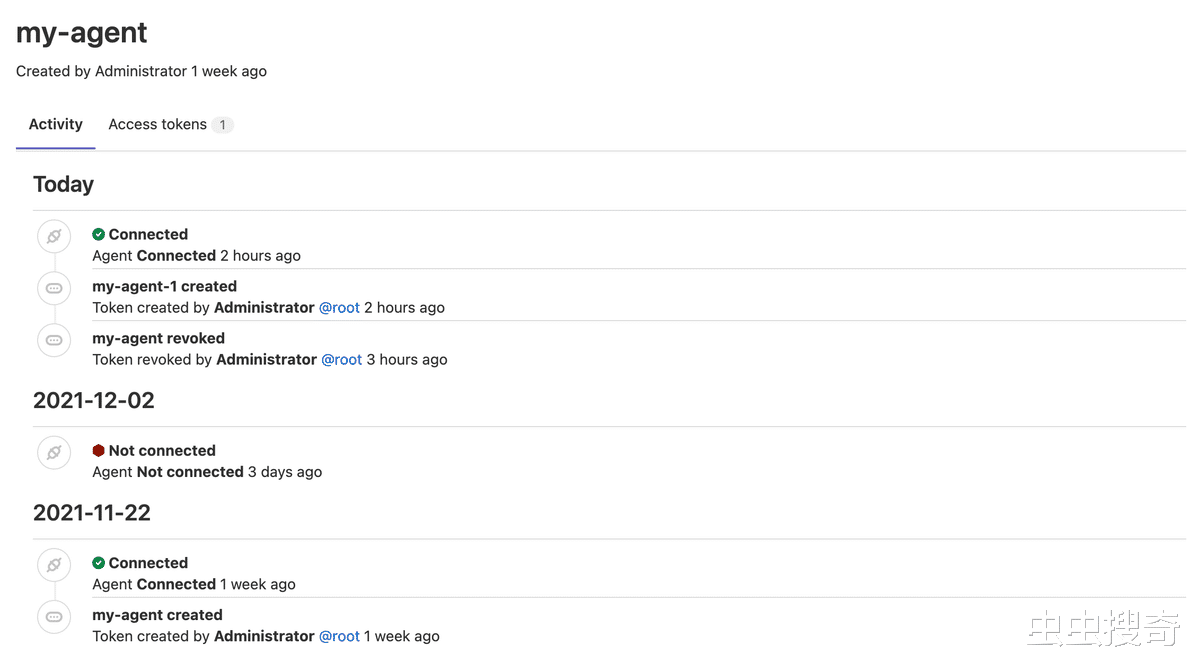Select the Activity tab

[x=55, y=124]
